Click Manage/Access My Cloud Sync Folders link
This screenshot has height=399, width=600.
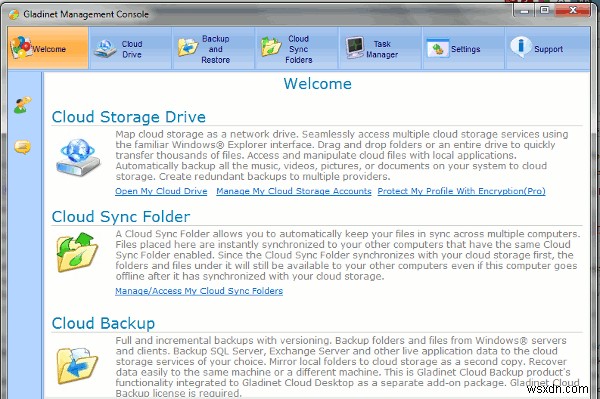[199, 291]
